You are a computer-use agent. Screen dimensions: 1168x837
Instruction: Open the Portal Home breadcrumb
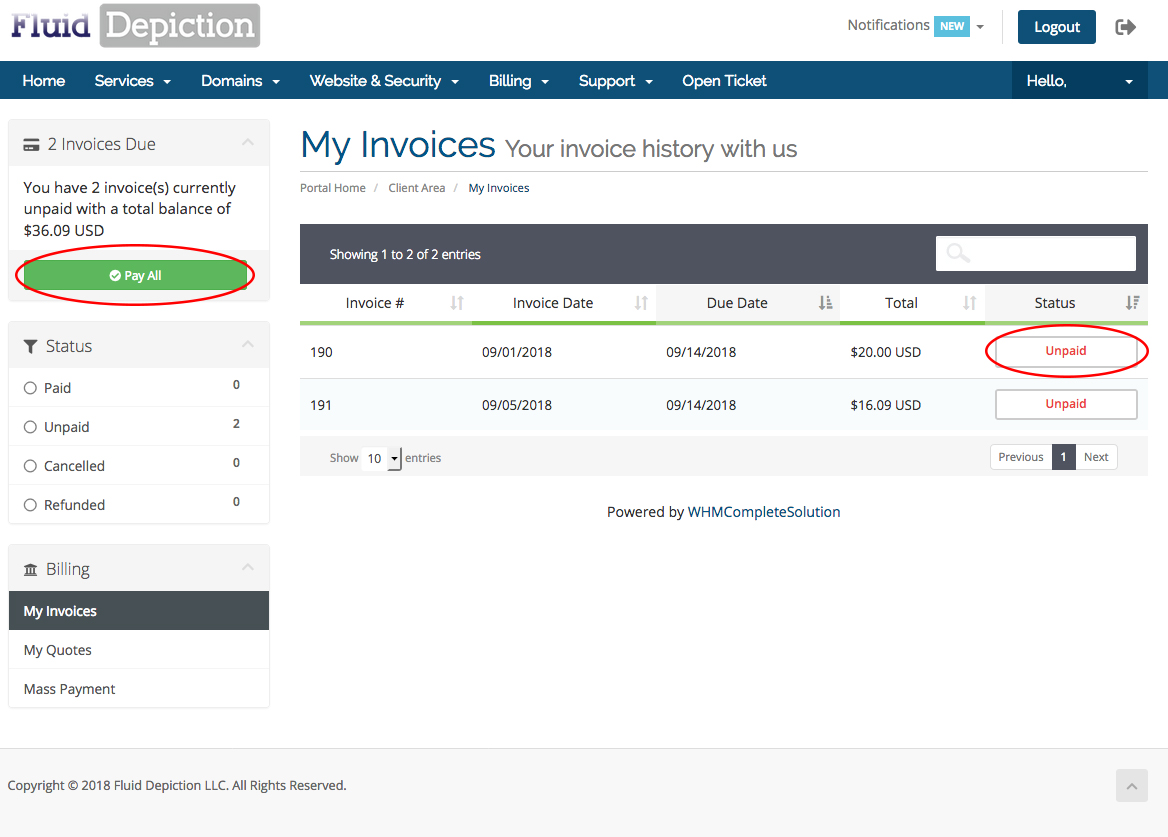333,188
